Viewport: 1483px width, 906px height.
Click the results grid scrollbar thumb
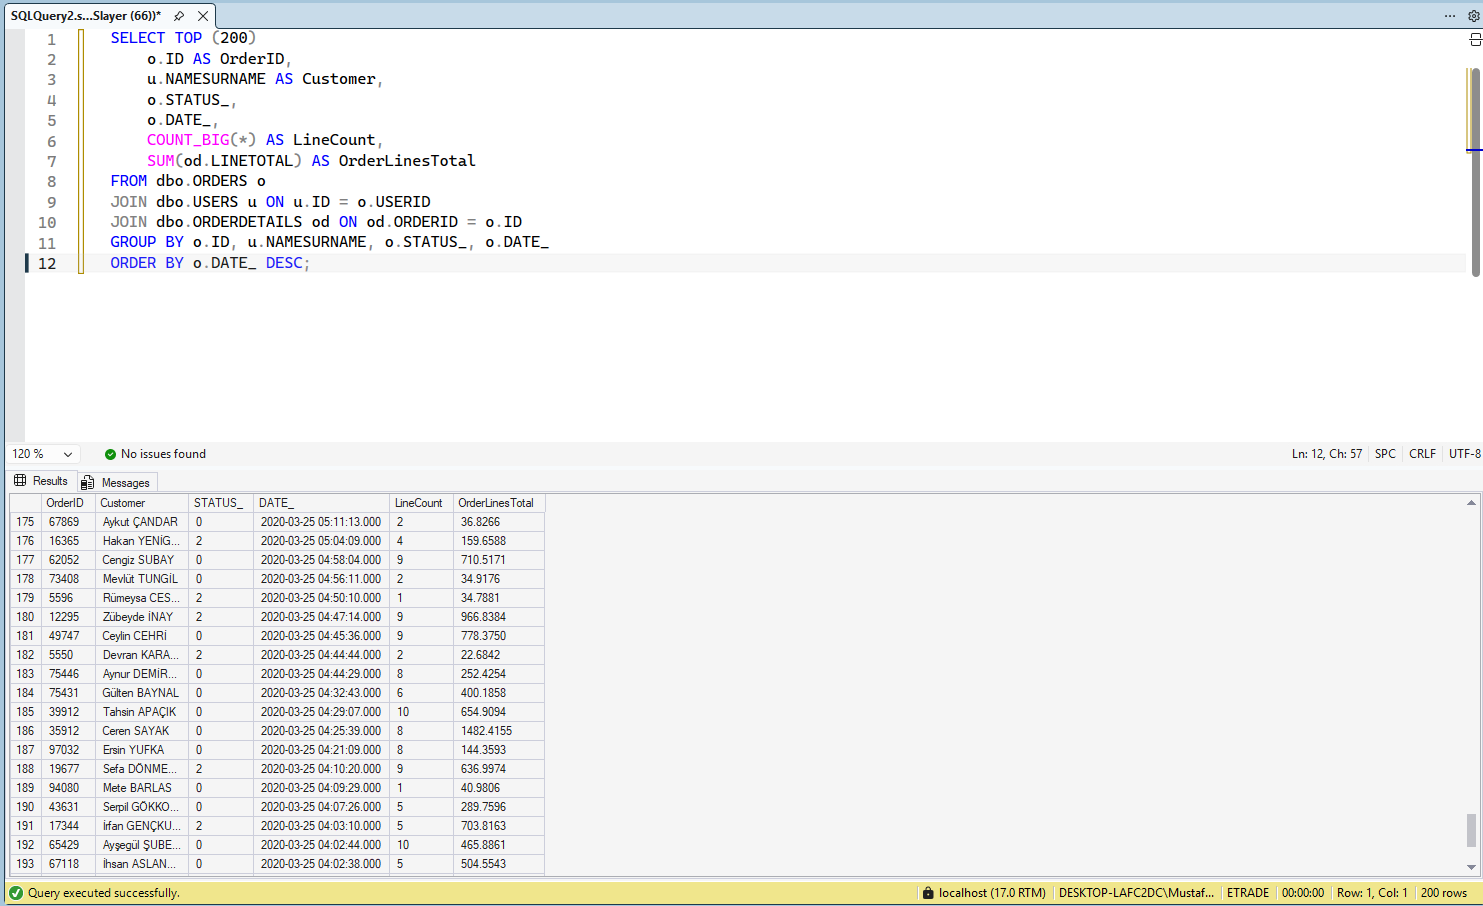[x=1471, y=830]
